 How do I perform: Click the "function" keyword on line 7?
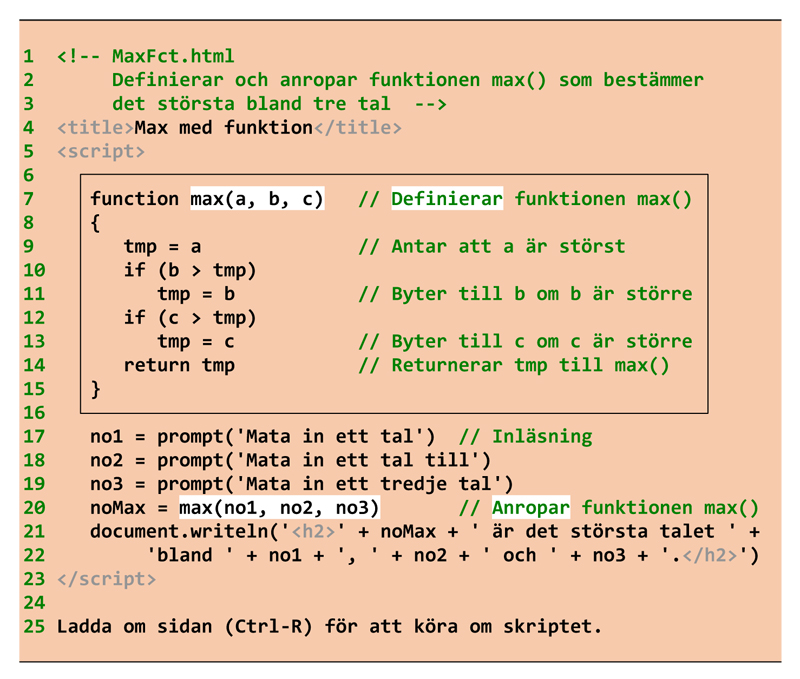click(x=134, y=198)
